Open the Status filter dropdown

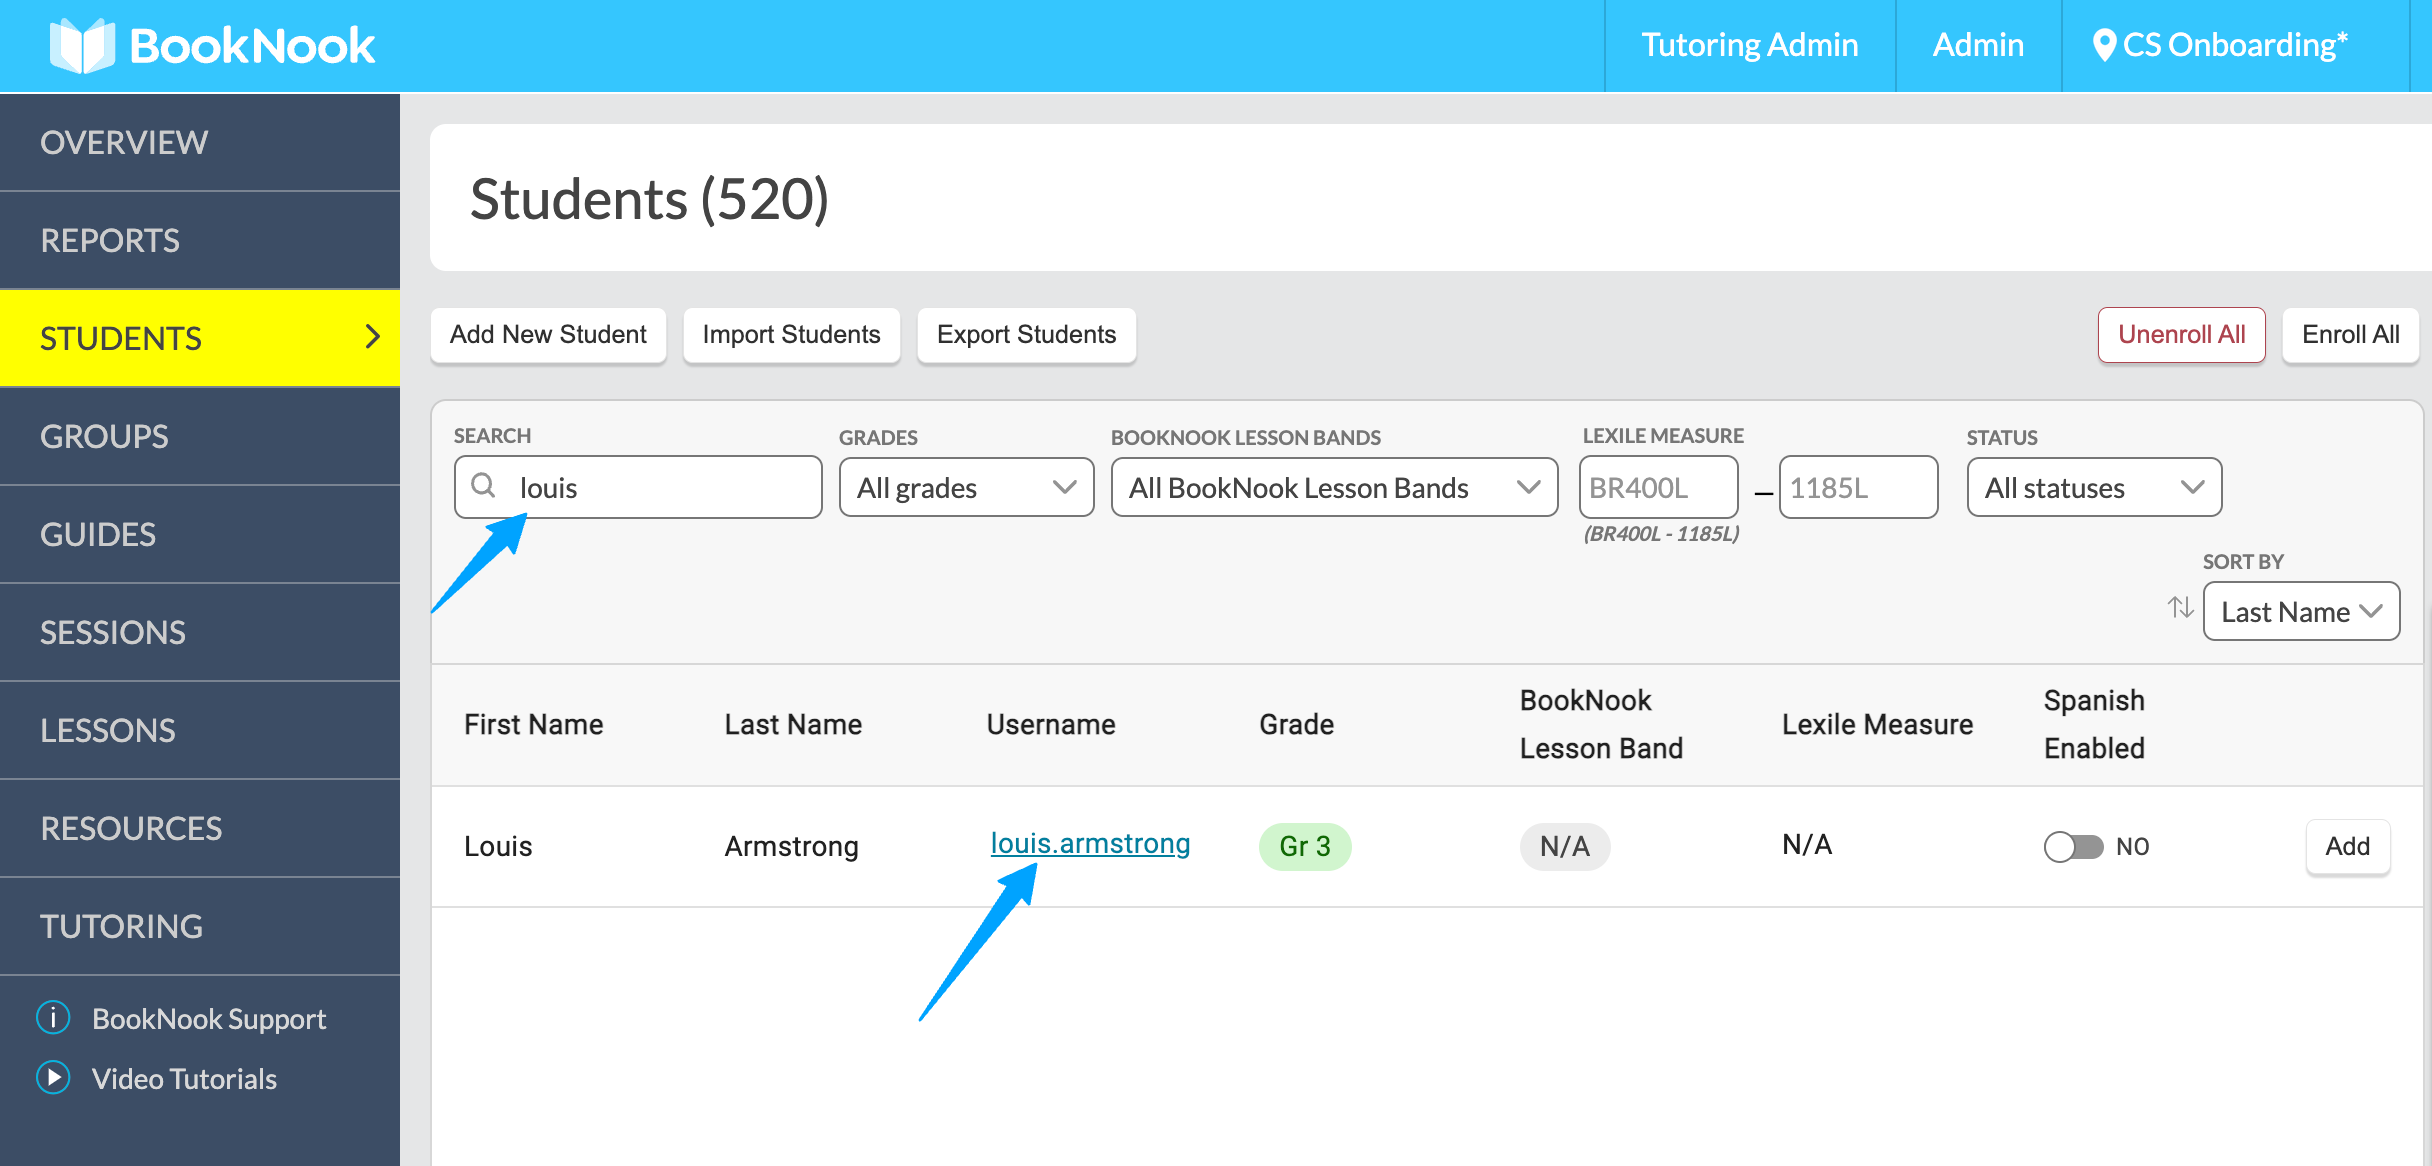click(2094, 487)
